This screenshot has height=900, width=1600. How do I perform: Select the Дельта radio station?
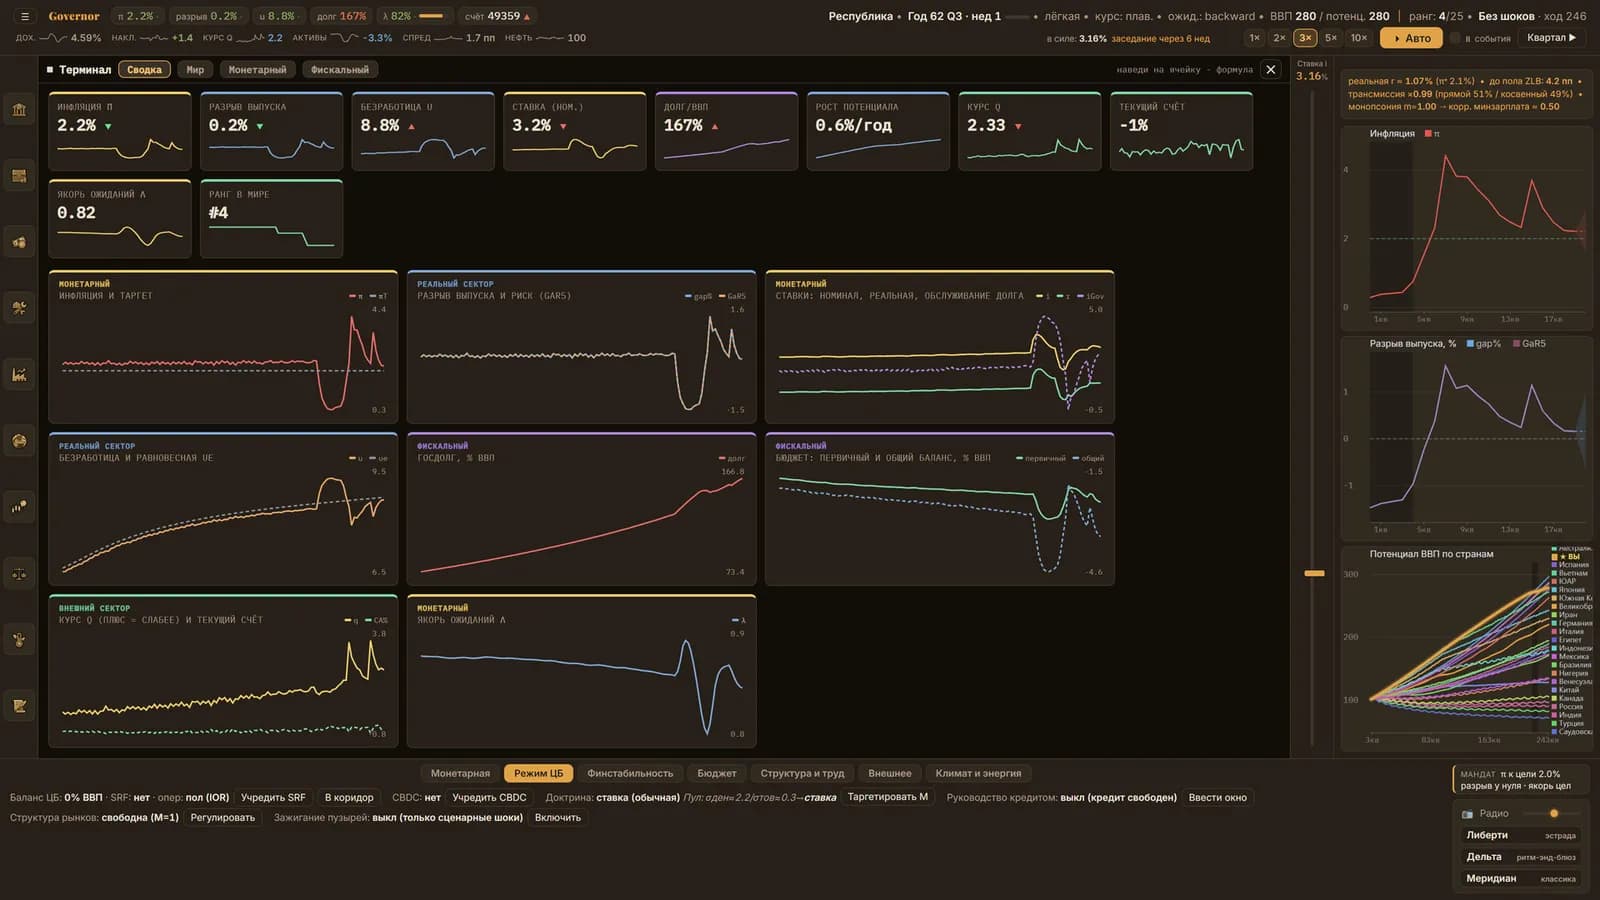1520,857
